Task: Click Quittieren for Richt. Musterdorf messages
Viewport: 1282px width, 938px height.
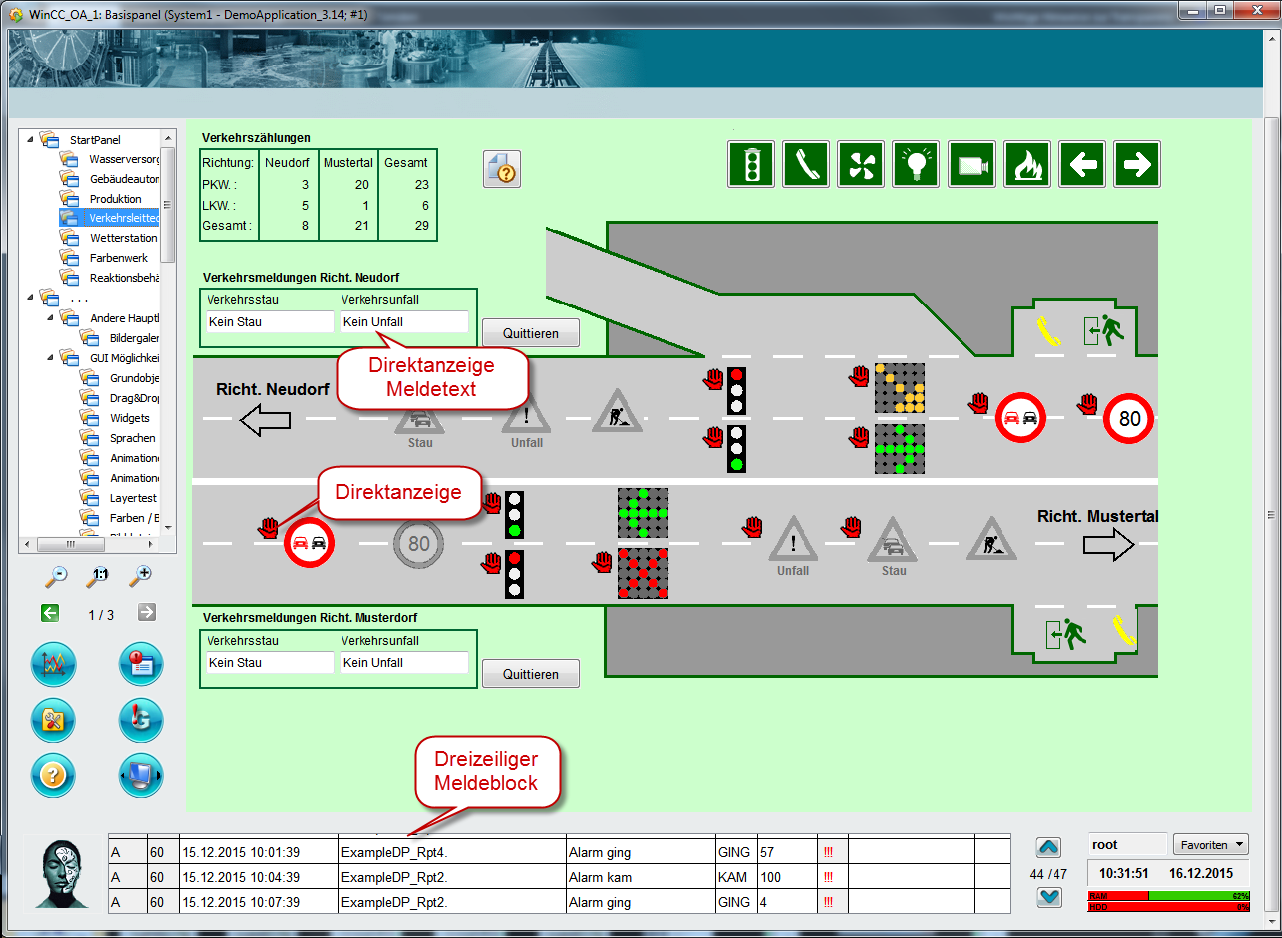Action: pyautogui.click(x=531, y=674)
